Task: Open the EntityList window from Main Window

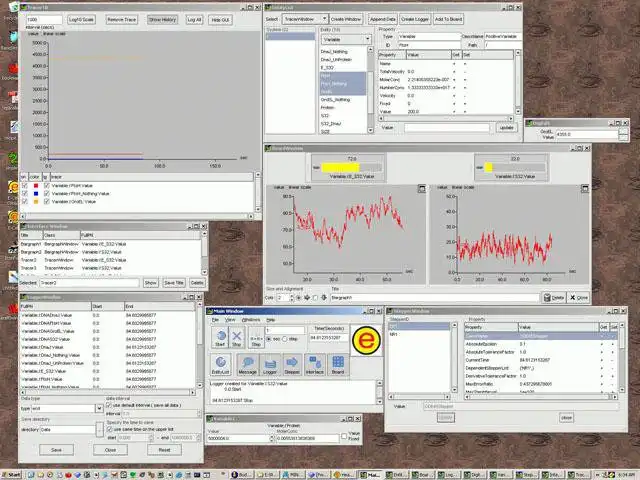Action: click(220, 364)
